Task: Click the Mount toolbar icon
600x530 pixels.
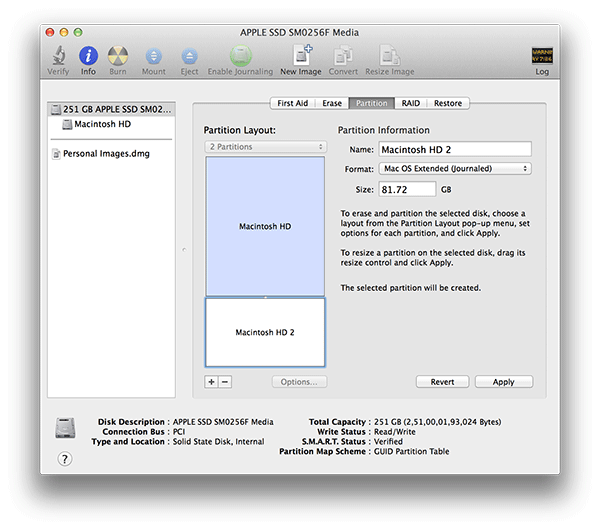Action: [x=154, y=57]
